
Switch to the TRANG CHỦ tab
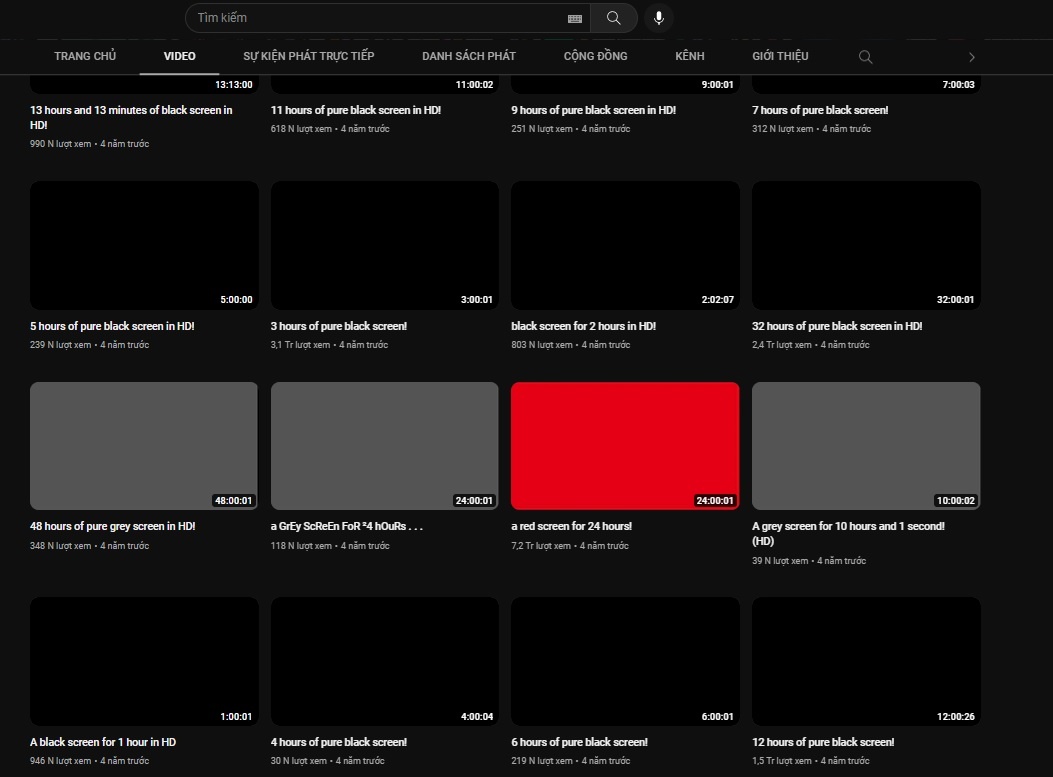pyautogui.click(x=85, y=56)
